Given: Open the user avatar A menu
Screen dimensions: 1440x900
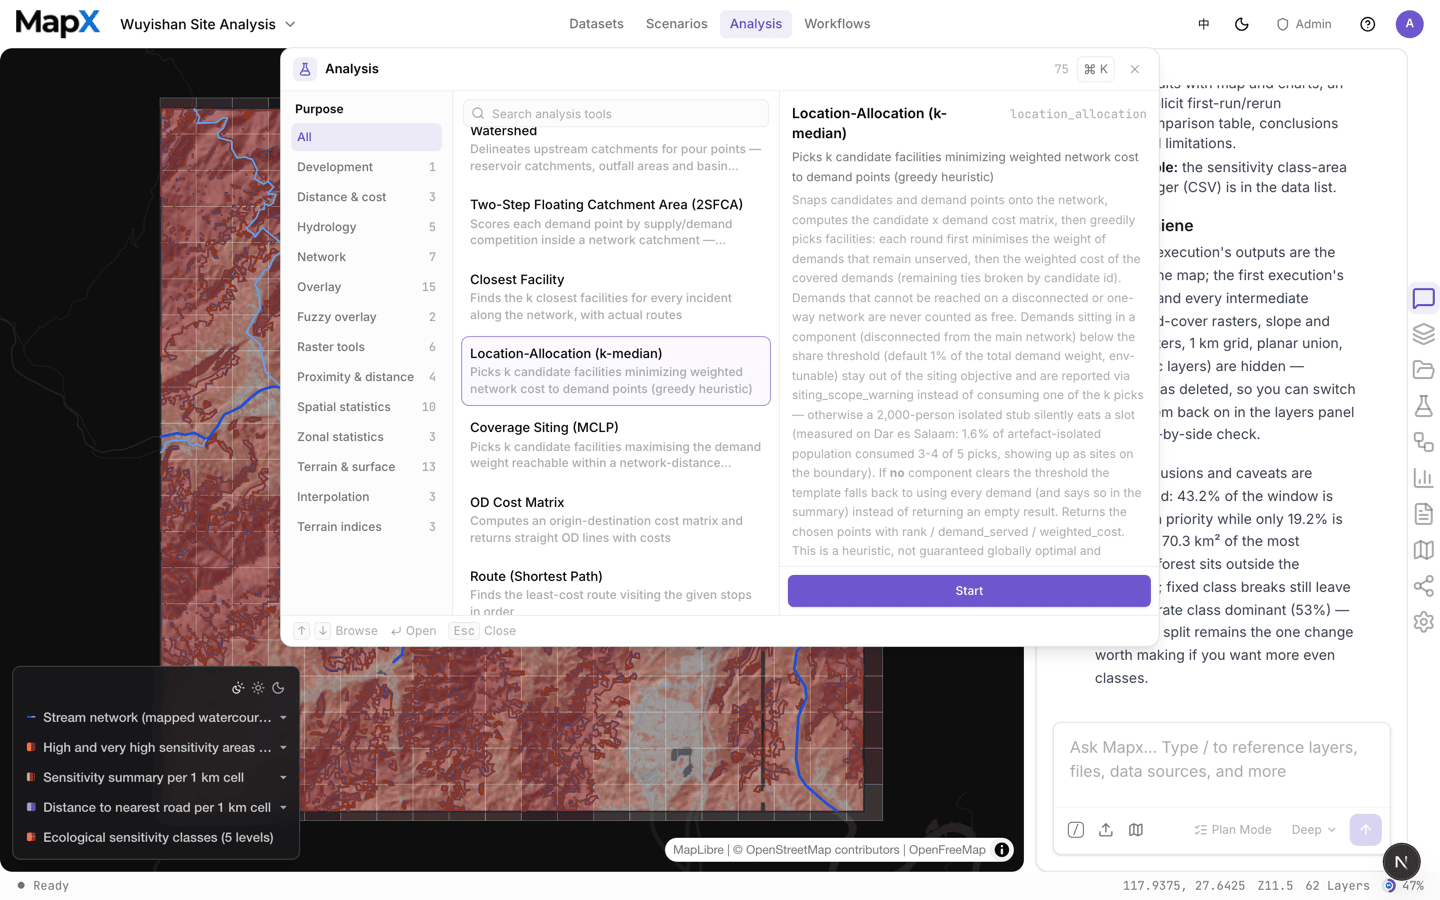Looking at the screenshot, I should [x=1409, y=24].
